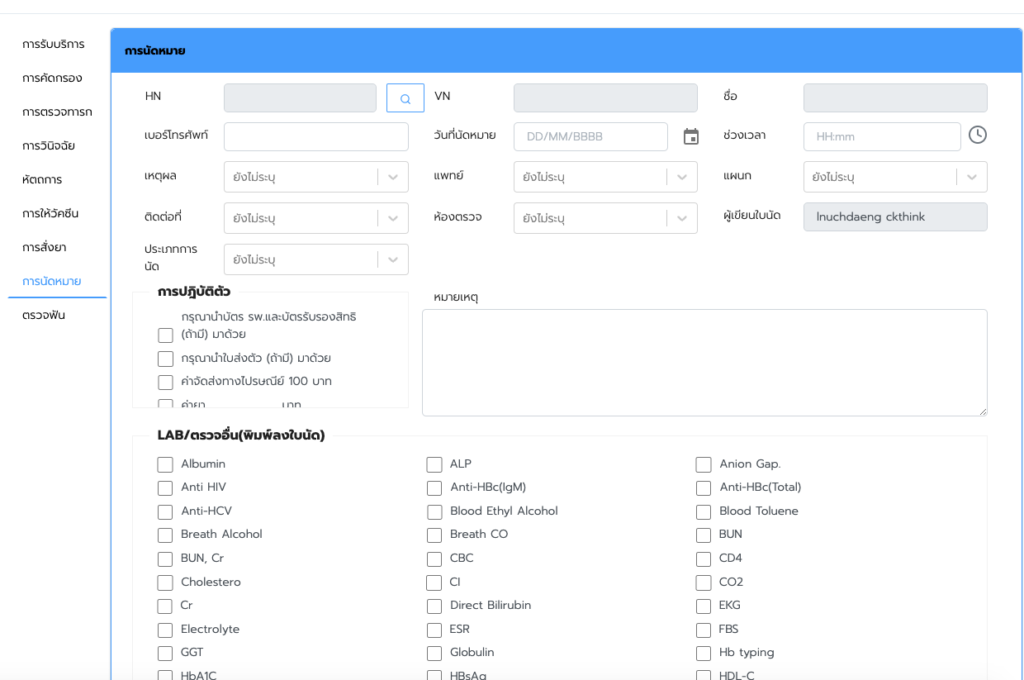Viewport: 1024px width, 680px height.
Task: Tick the Anti HIV checkbox
Action: [x=165, y=488]
